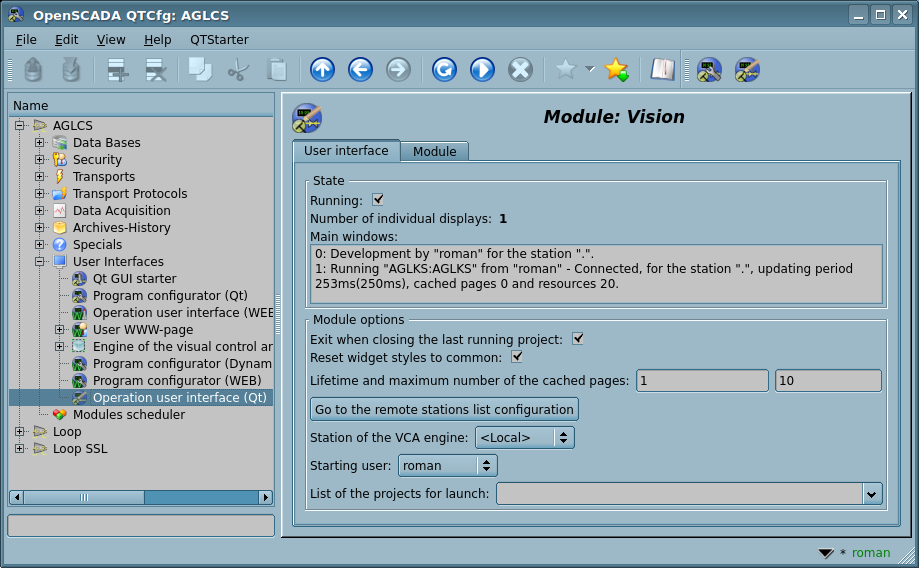The image size is (919, 568).
Task: Open the Help menu
Action: 158,39
